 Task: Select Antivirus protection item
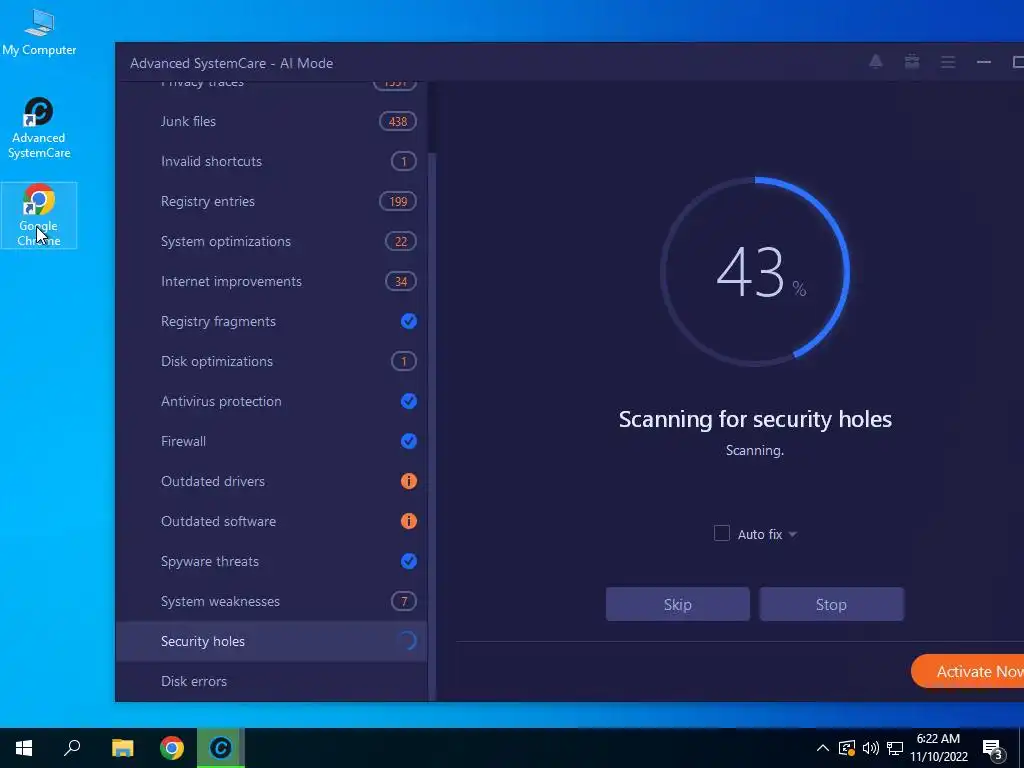(272, 401)
